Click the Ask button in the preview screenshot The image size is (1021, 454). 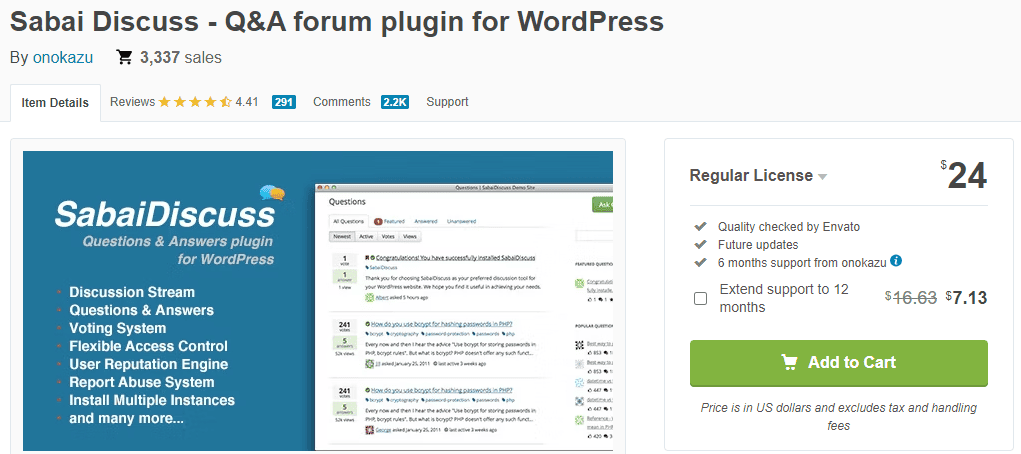(x=602, y=205)
